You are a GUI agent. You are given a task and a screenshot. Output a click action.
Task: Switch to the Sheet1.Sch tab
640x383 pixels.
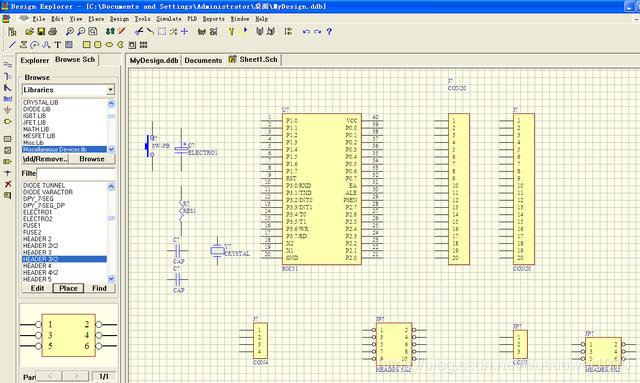[253, 60]
